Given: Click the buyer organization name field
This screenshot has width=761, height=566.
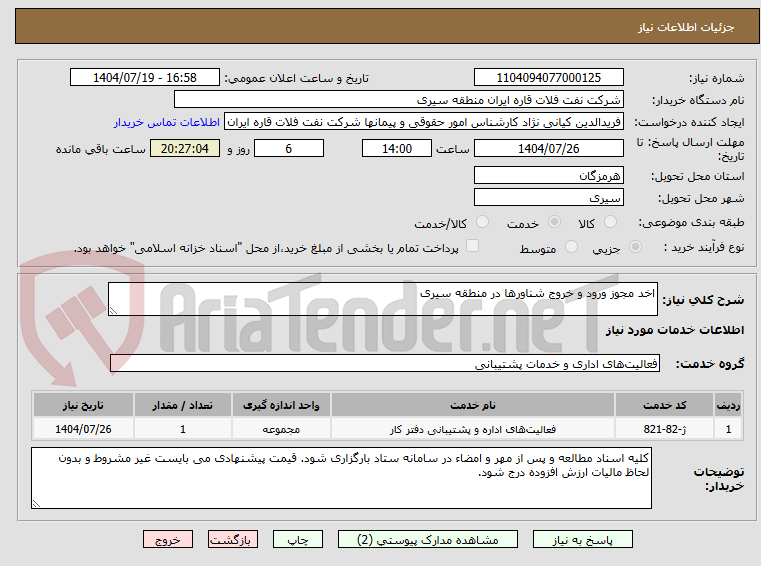Looking at the screenshot, I should click(x=398, y=100).
